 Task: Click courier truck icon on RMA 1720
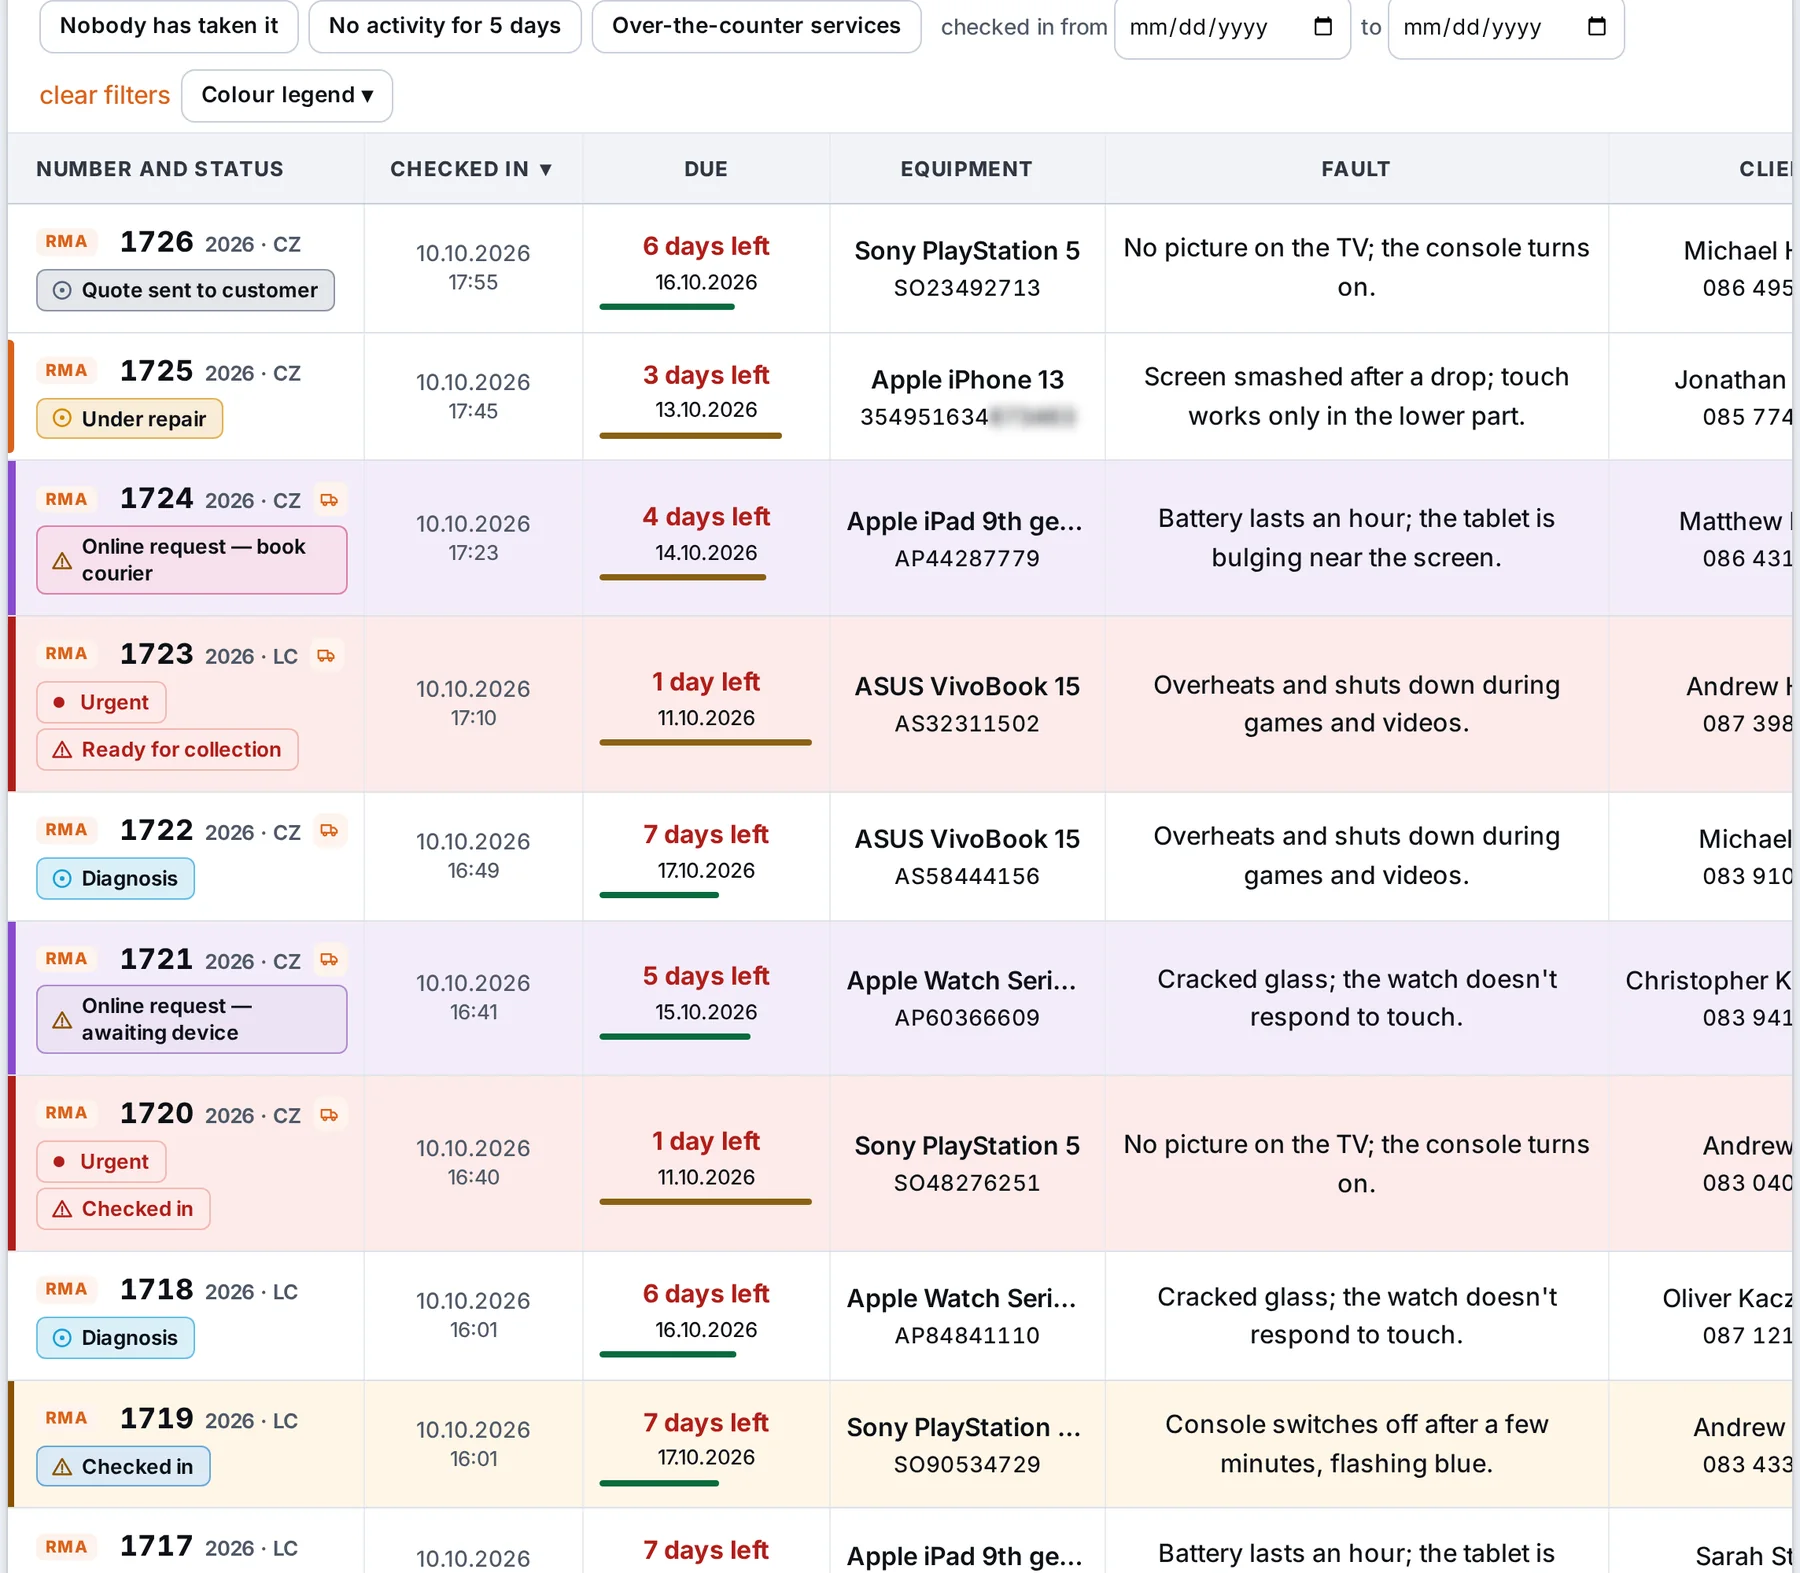(x=329, y=1115)
